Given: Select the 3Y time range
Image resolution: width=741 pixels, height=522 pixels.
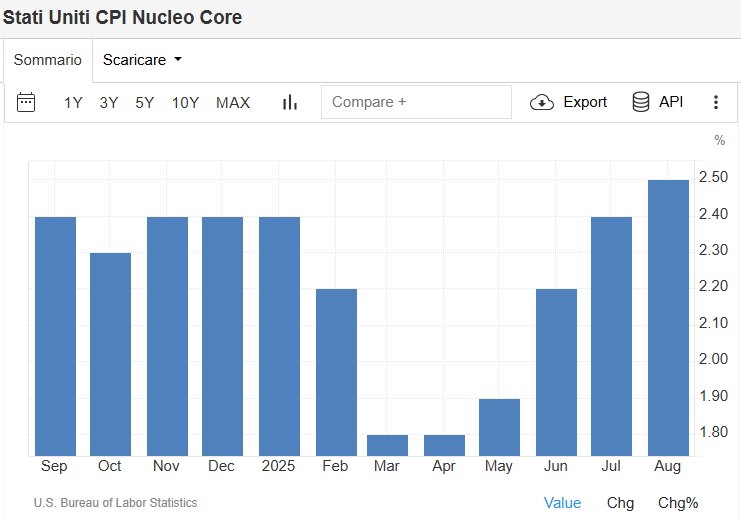Looking at the screenshot, I should [x=109, y=103].
